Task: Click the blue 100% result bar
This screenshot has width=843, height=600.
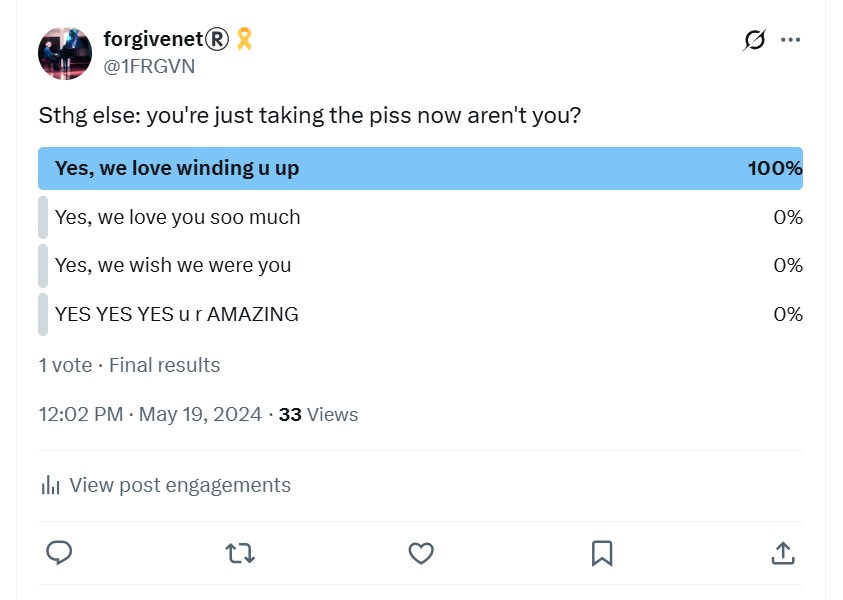Action: coord(420,168)
